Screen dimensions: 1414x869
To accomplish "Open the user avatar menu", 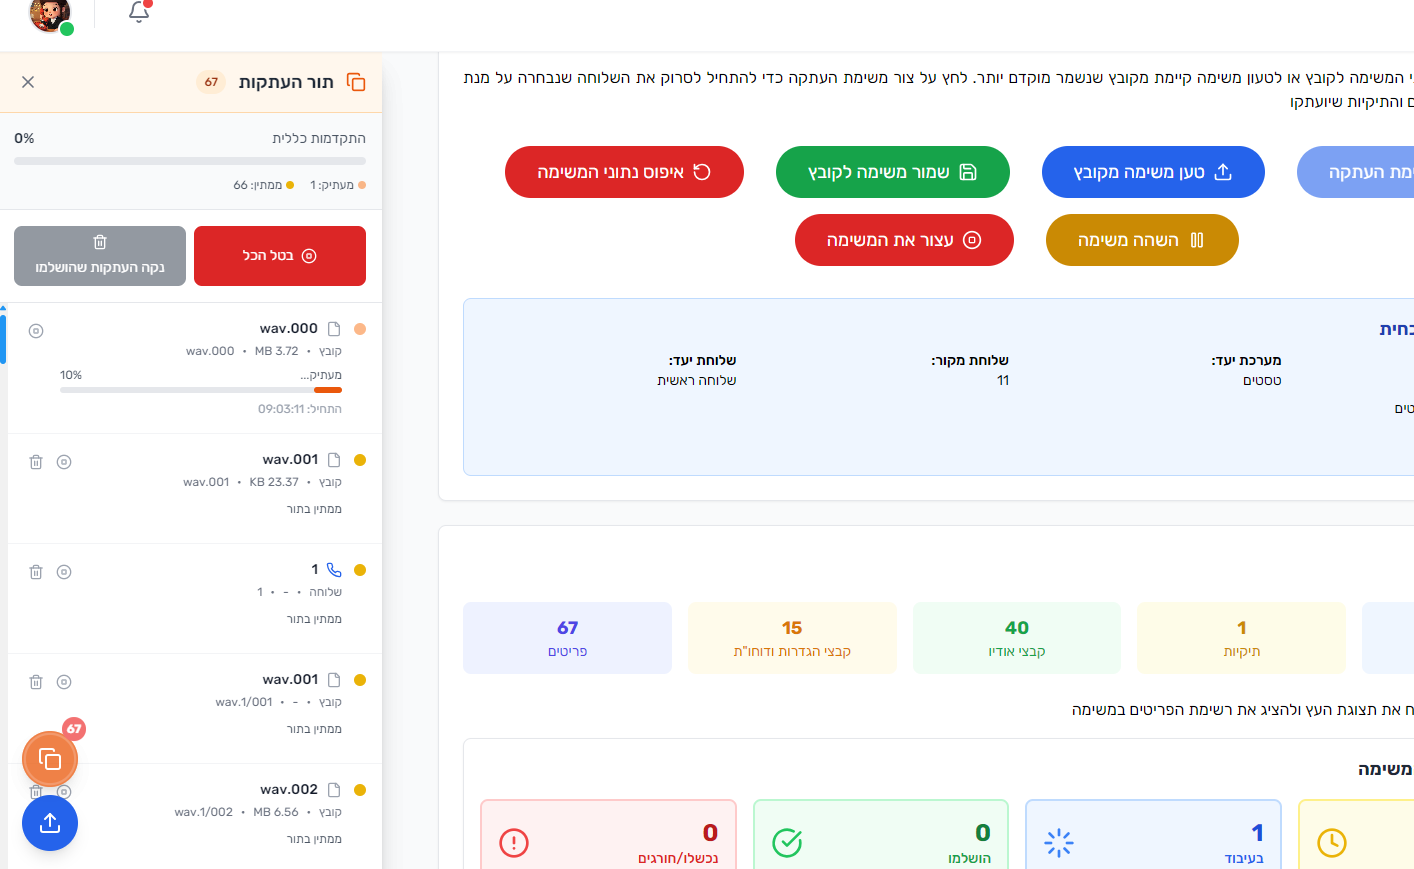I will coord(50,14).
